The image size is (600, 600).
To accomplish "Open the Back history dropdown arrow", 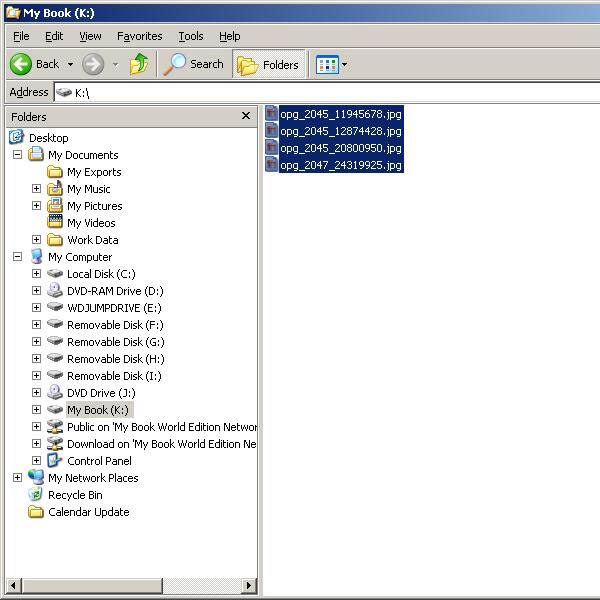I will point(70,65).
